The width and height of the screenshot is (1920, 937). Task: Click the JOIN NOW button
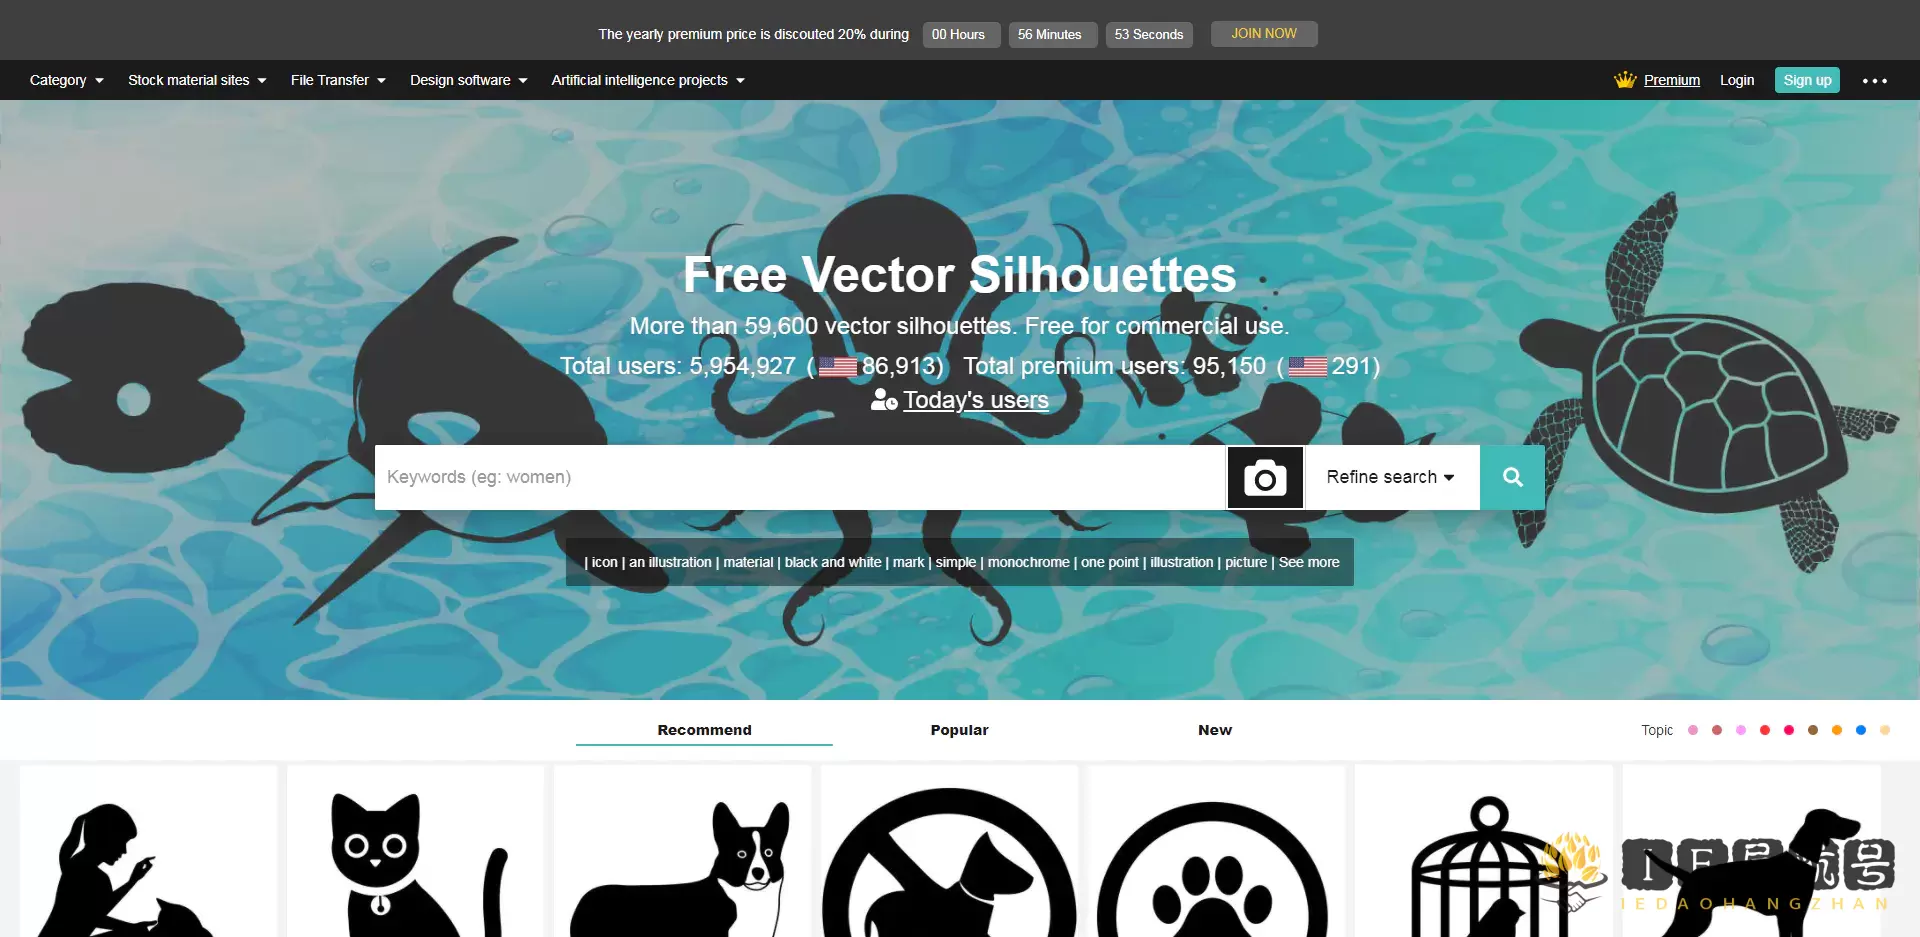(x=1264, y=34)
